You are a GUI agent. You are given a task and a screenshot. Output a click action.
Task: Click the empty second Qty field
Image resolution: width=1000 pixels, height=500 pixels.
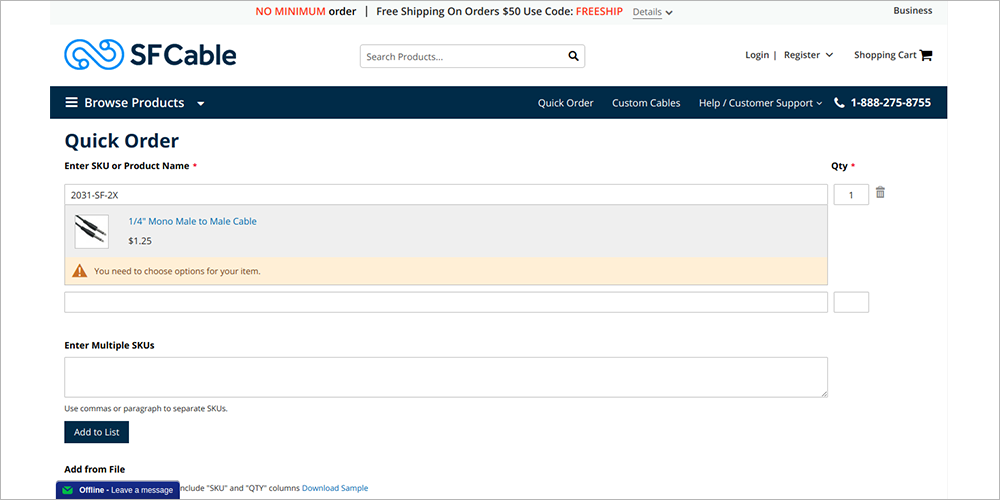[x=851, y=302]
